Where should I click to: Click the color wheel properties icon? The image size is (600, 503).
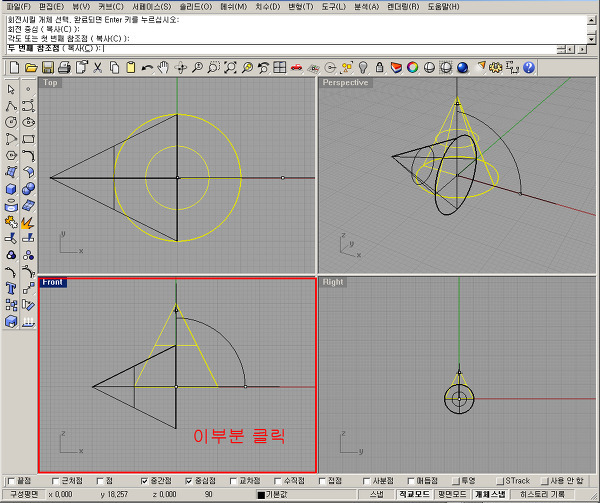click(x=412, y=68)
